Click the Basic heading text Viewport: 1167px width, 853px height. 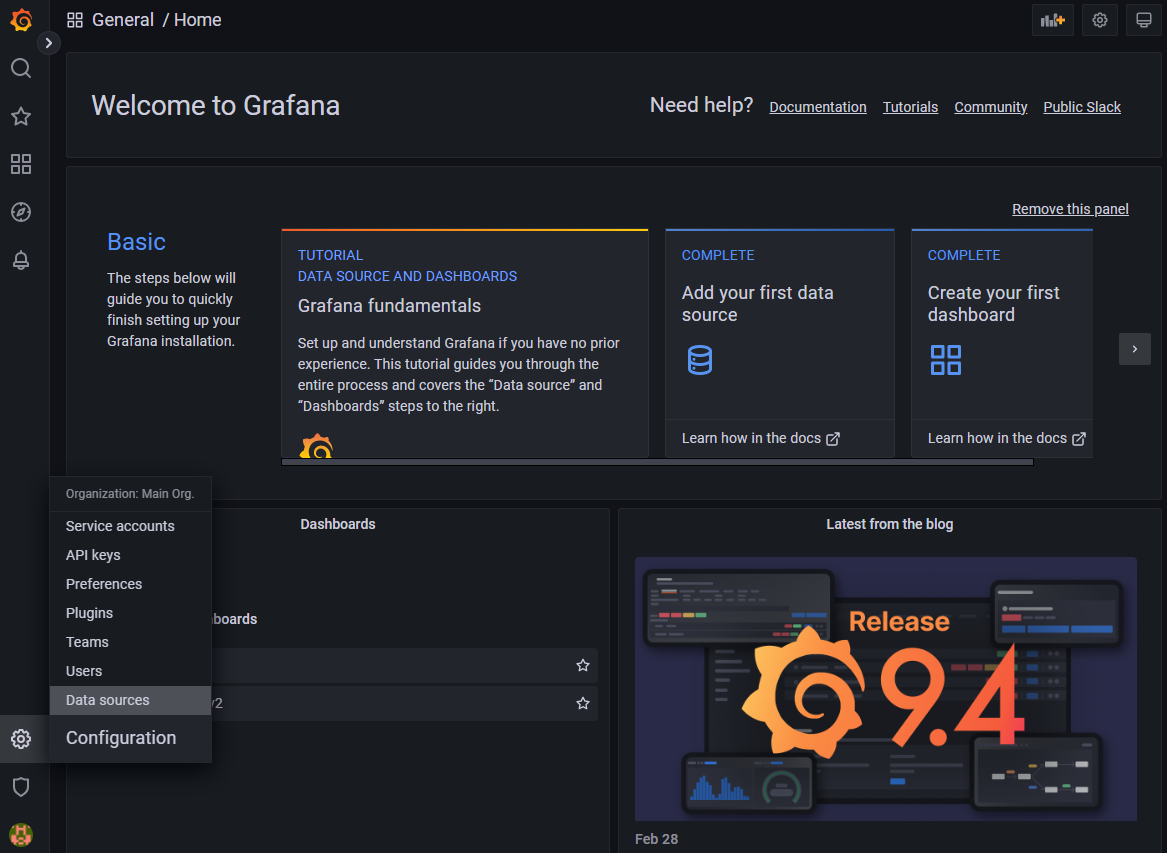pyautogui.click(x=136, y=242)
